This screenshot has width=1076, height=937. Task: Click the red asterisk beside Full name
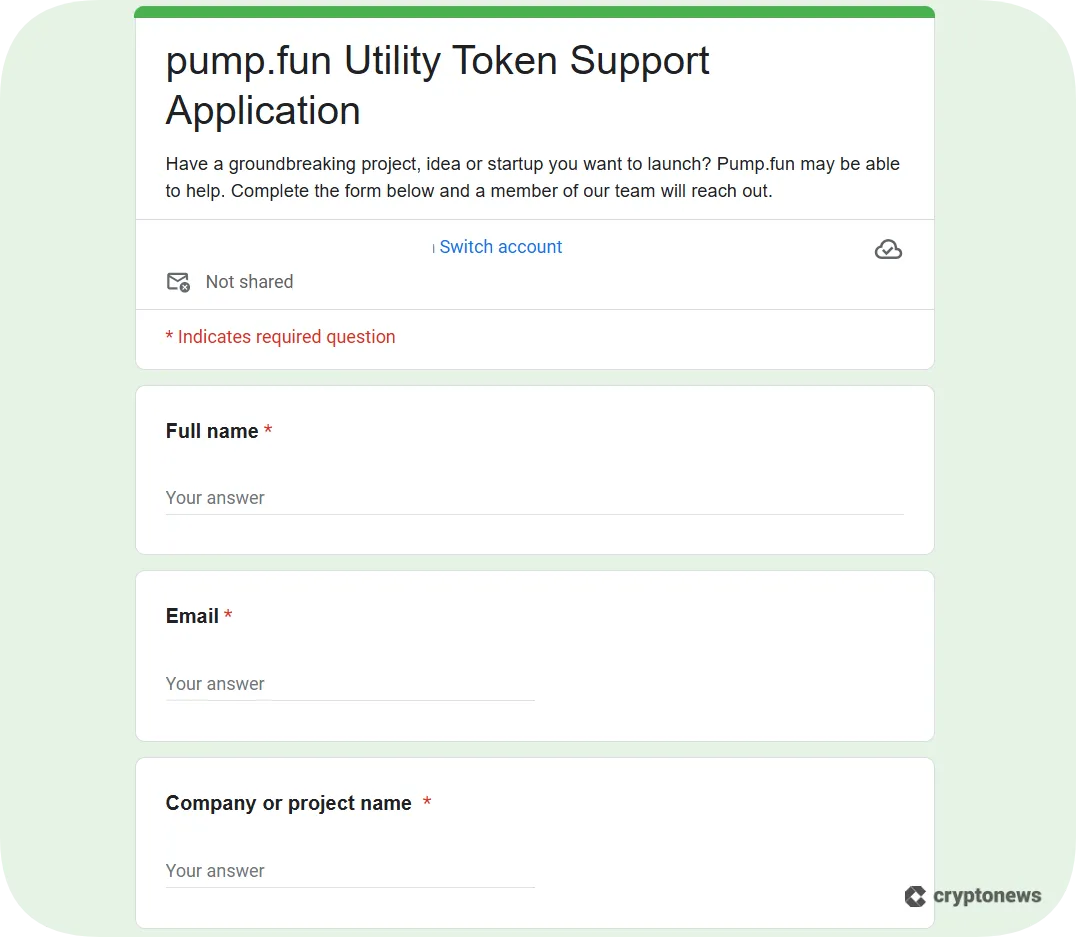point(268,430)
